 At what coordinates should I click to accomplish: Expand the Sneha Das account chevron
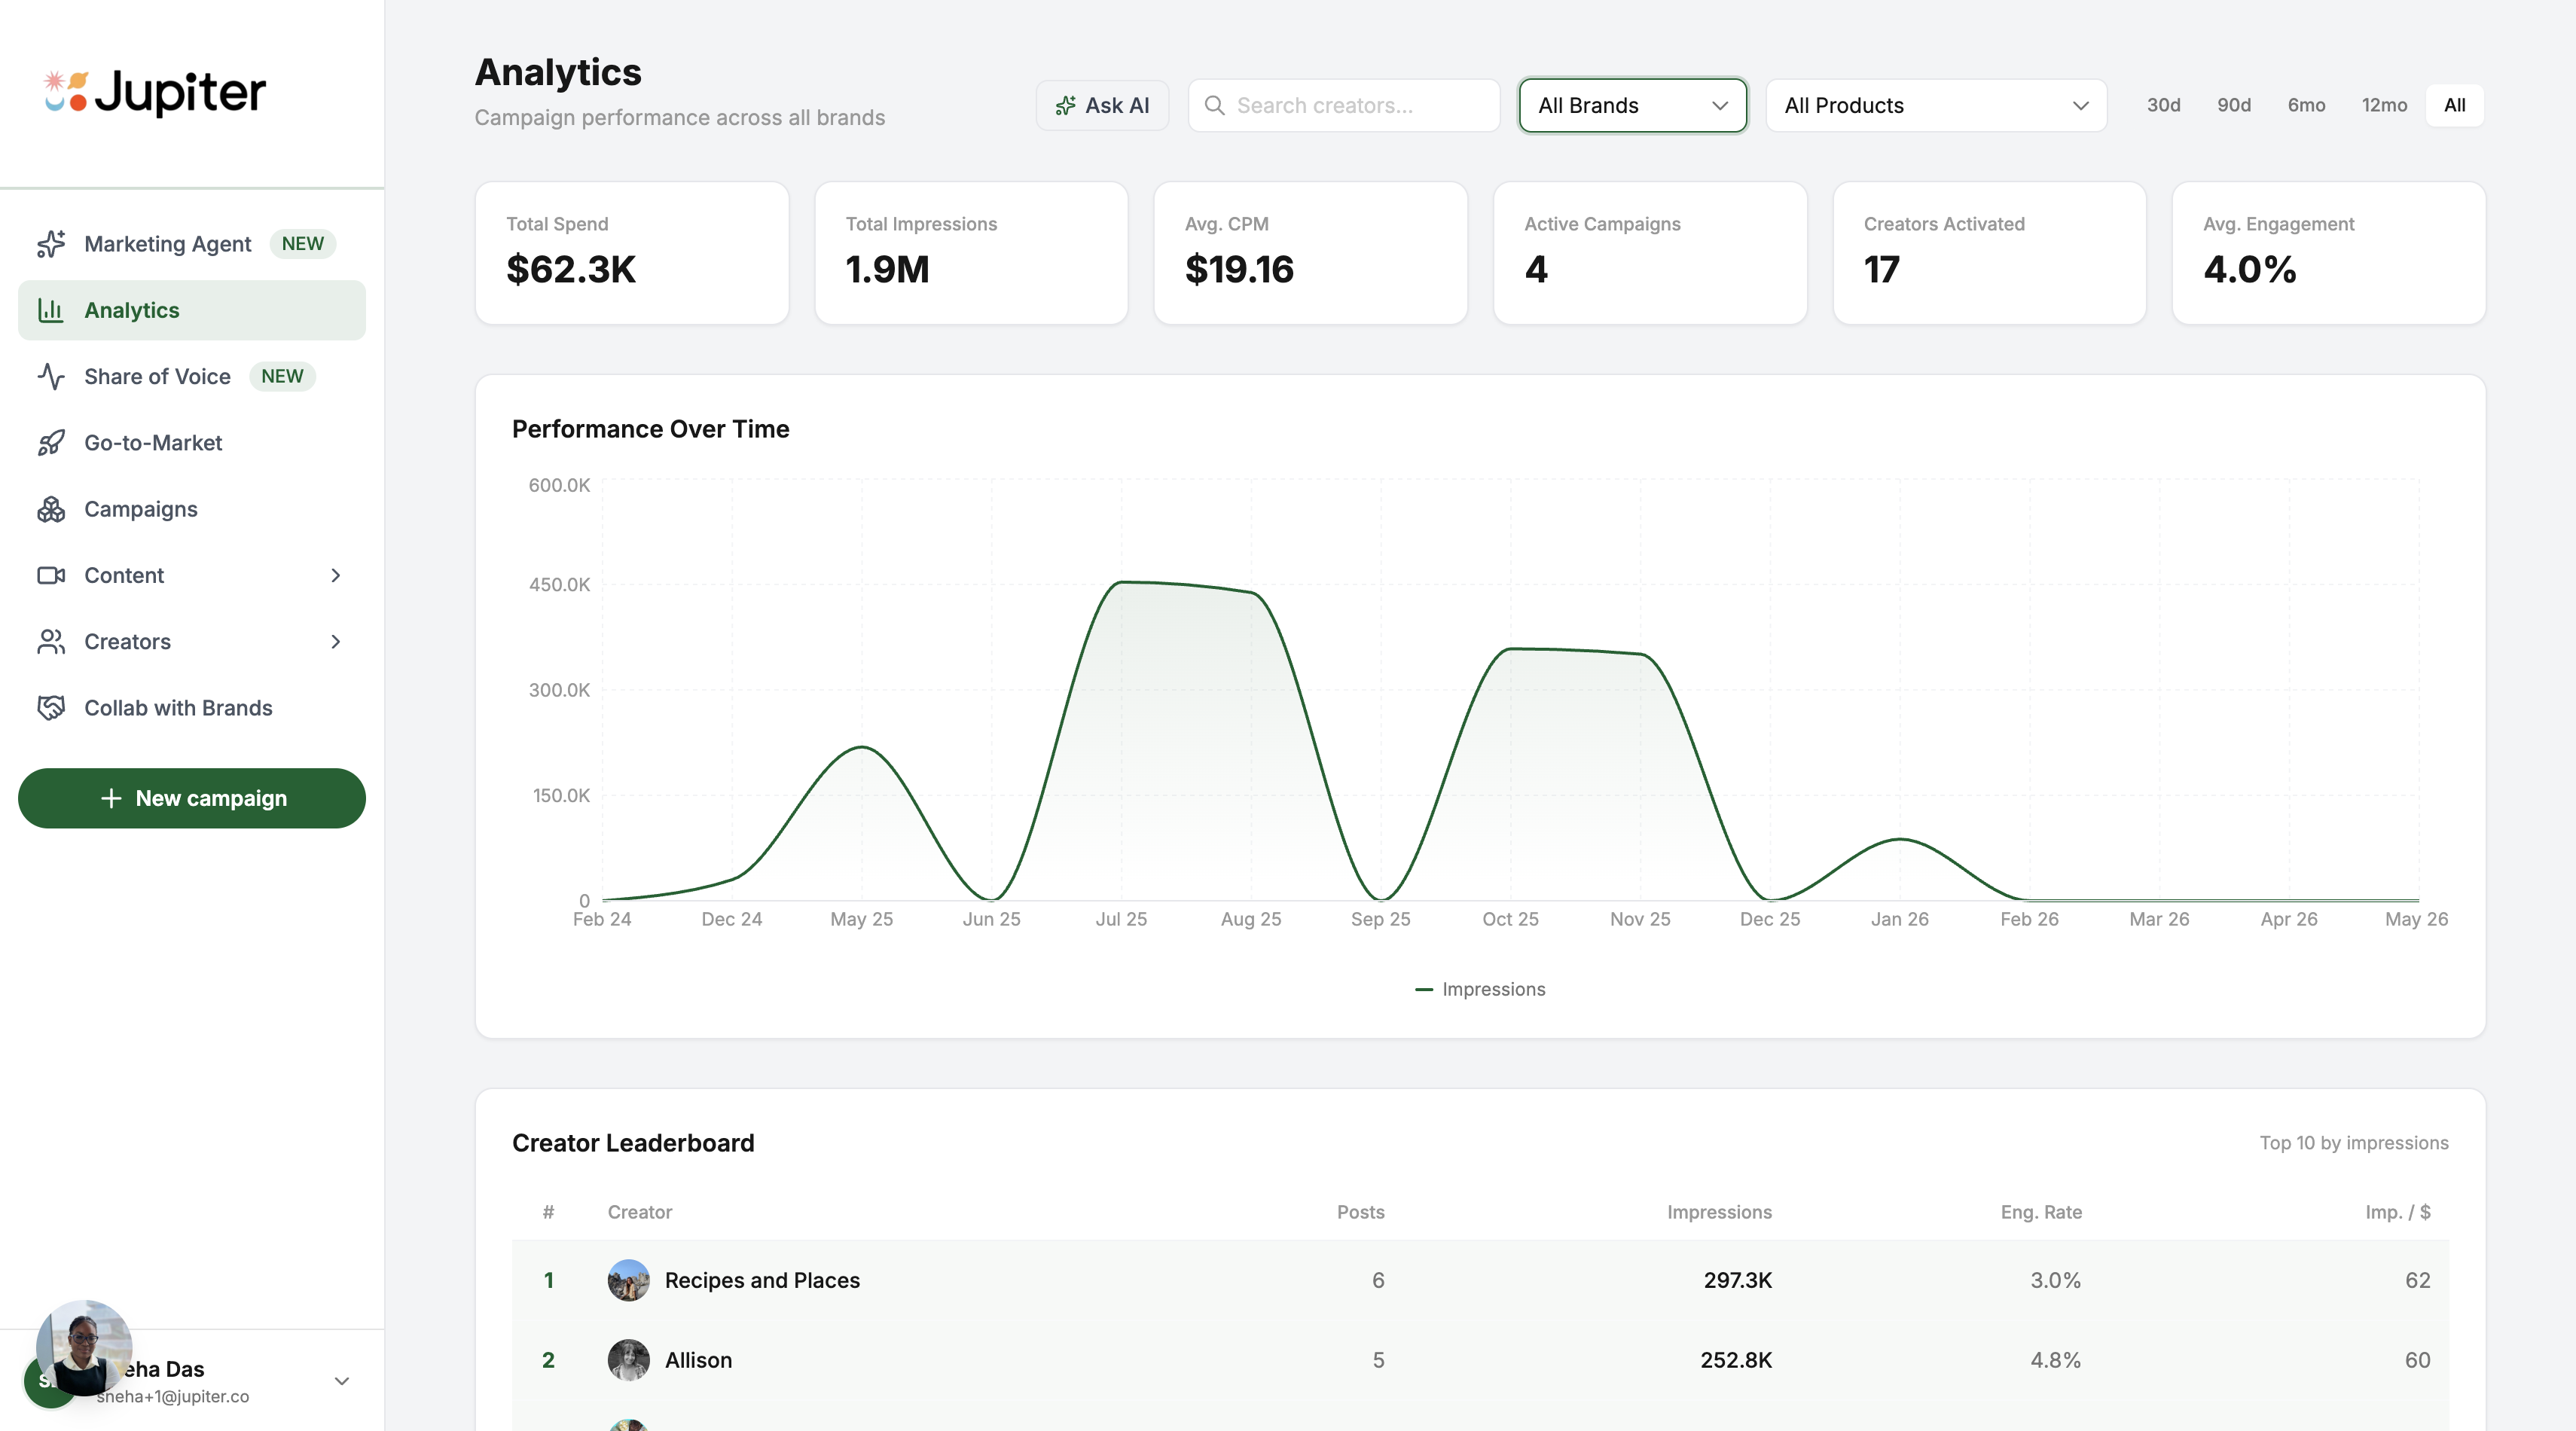pyautogui.click(x=341, y=1381)
